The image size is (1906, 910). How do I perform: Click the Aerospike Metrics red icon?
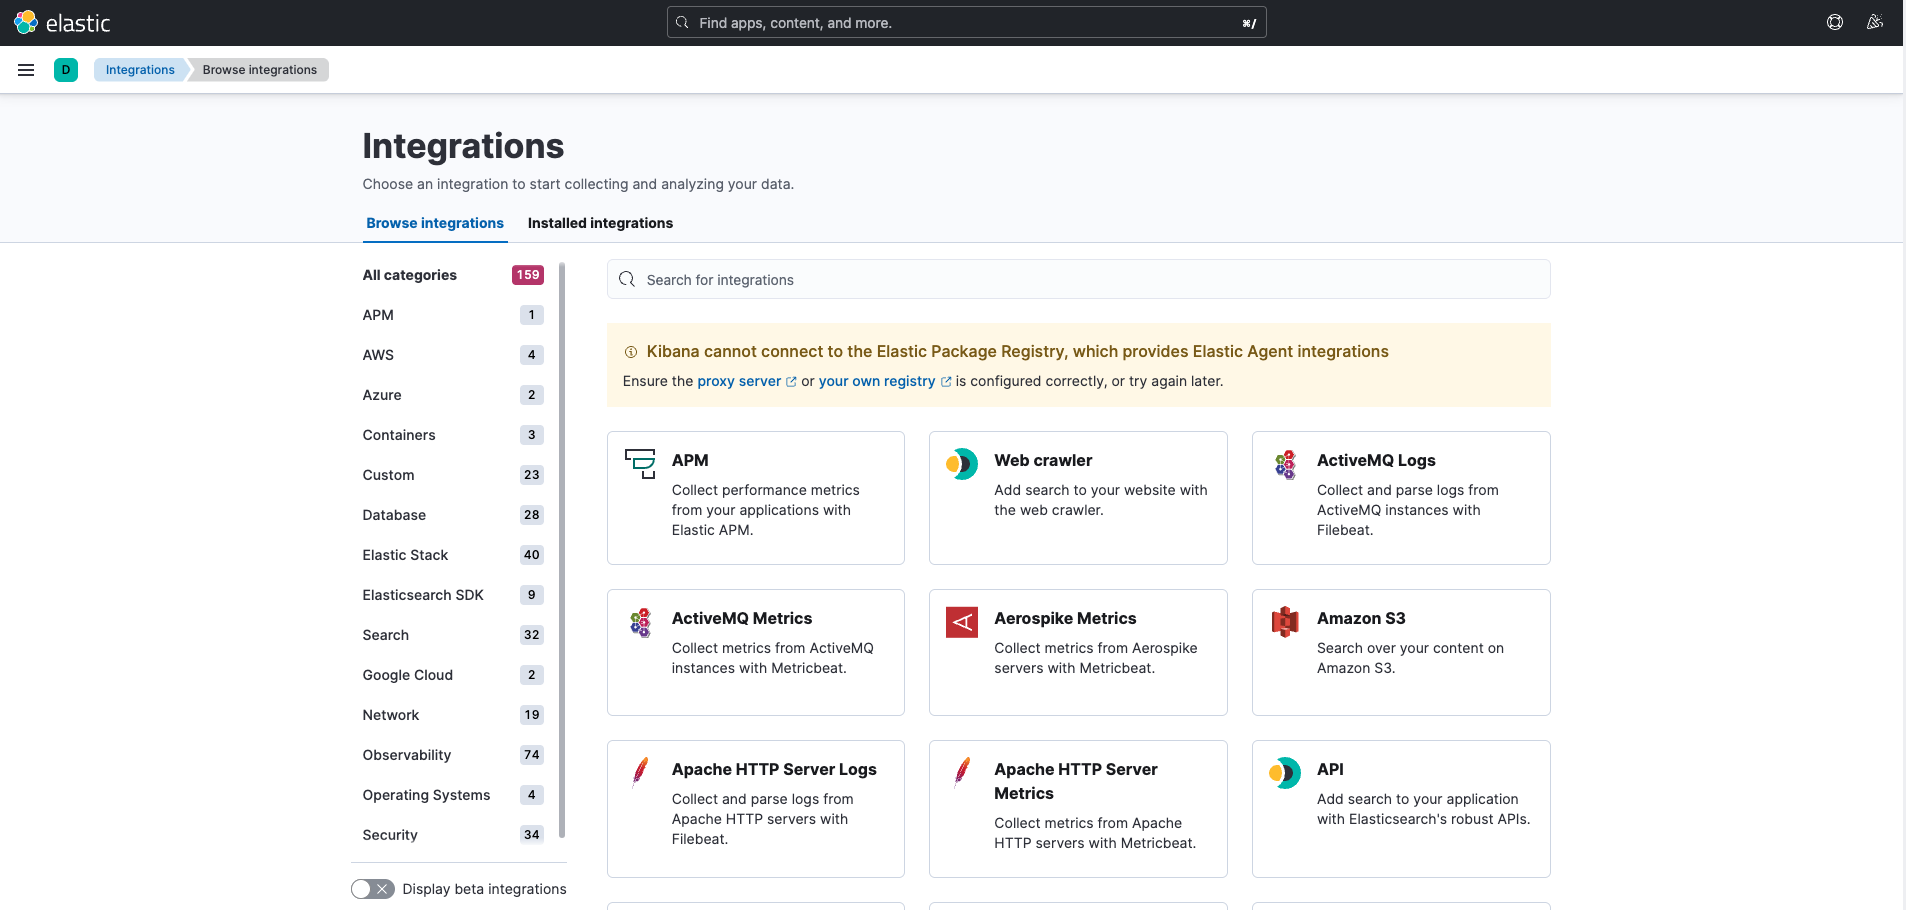[x=962, y=622]
